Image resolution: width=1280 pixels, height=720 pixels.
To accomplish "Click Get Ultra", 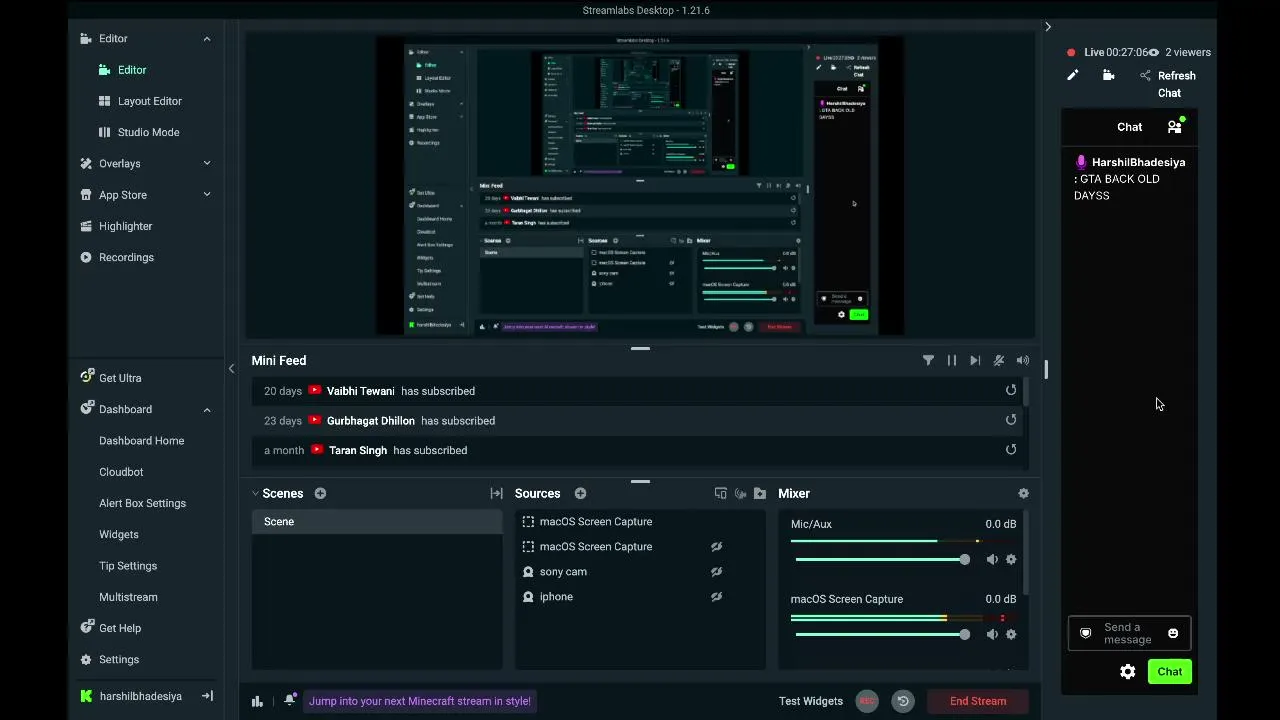I will (x=120, y=378).
